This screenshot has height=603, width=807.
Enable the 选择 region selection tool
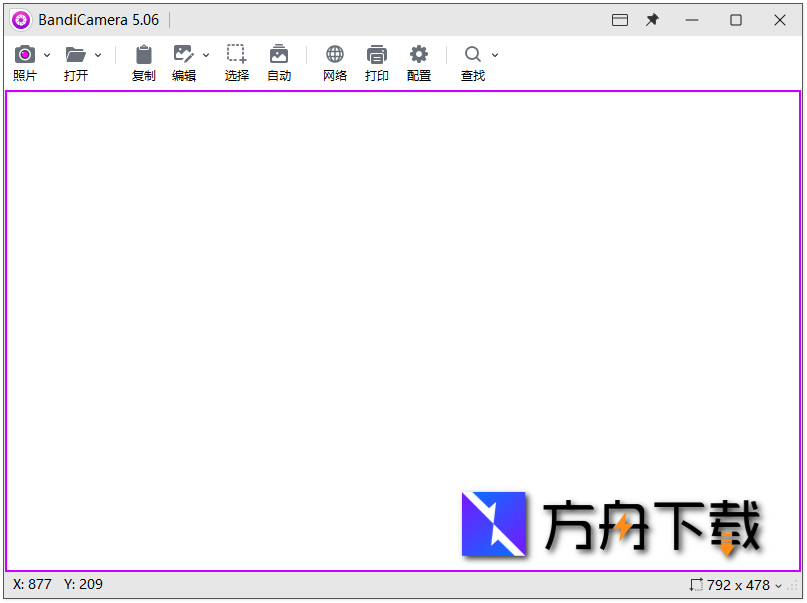coord(236,55)
